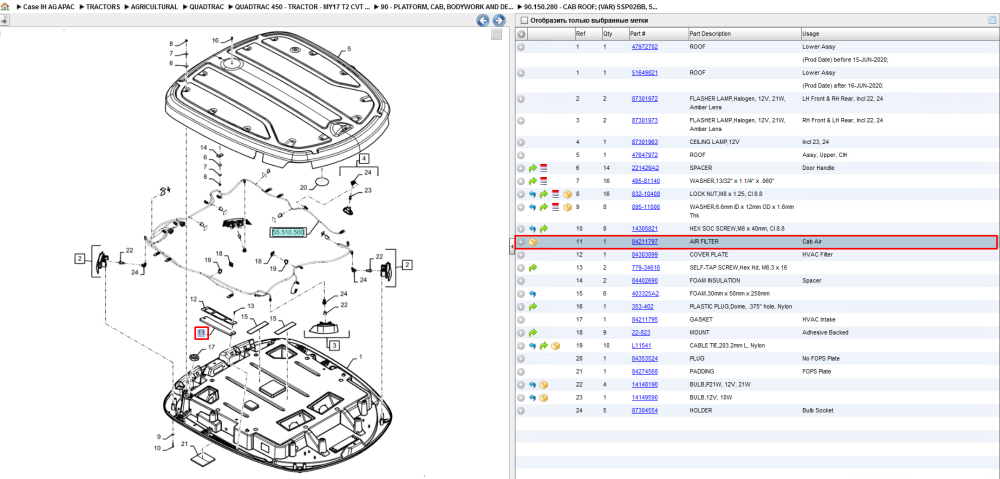Click the round button in the table header
The image size is (1000, 479).
point(521,34)
